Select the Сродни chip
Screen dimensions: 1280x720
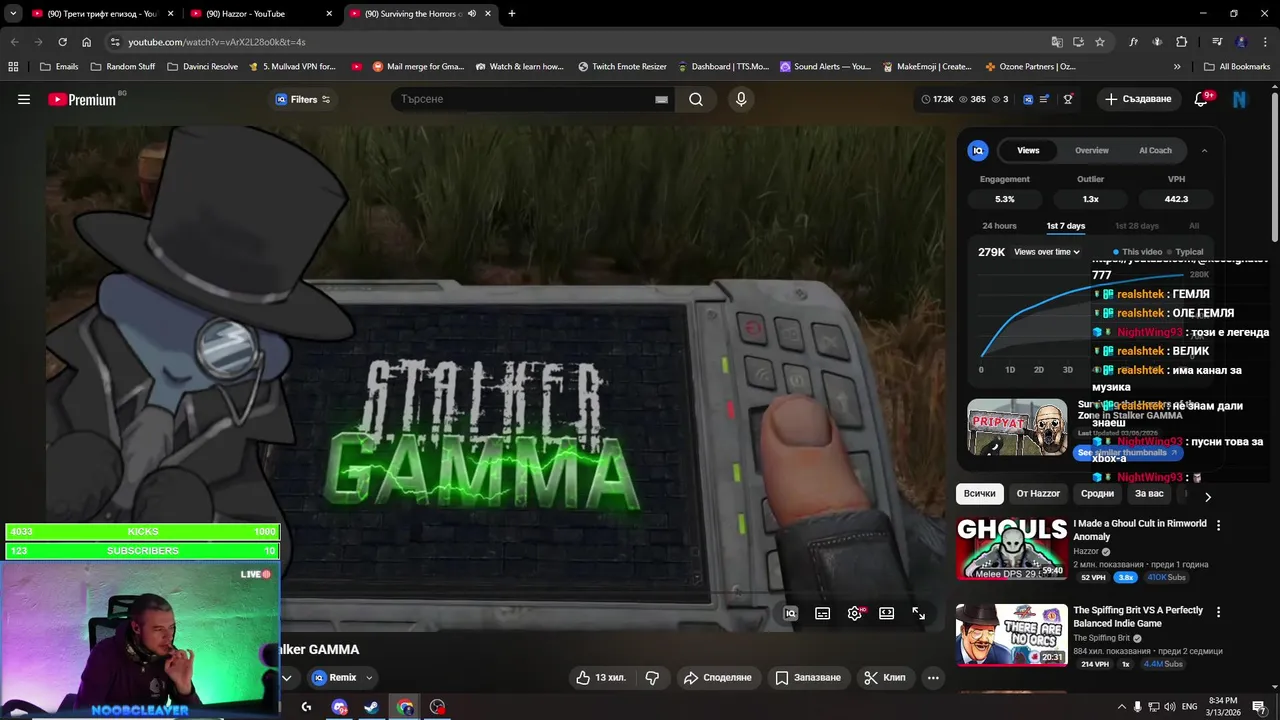tap(1097, 493)
